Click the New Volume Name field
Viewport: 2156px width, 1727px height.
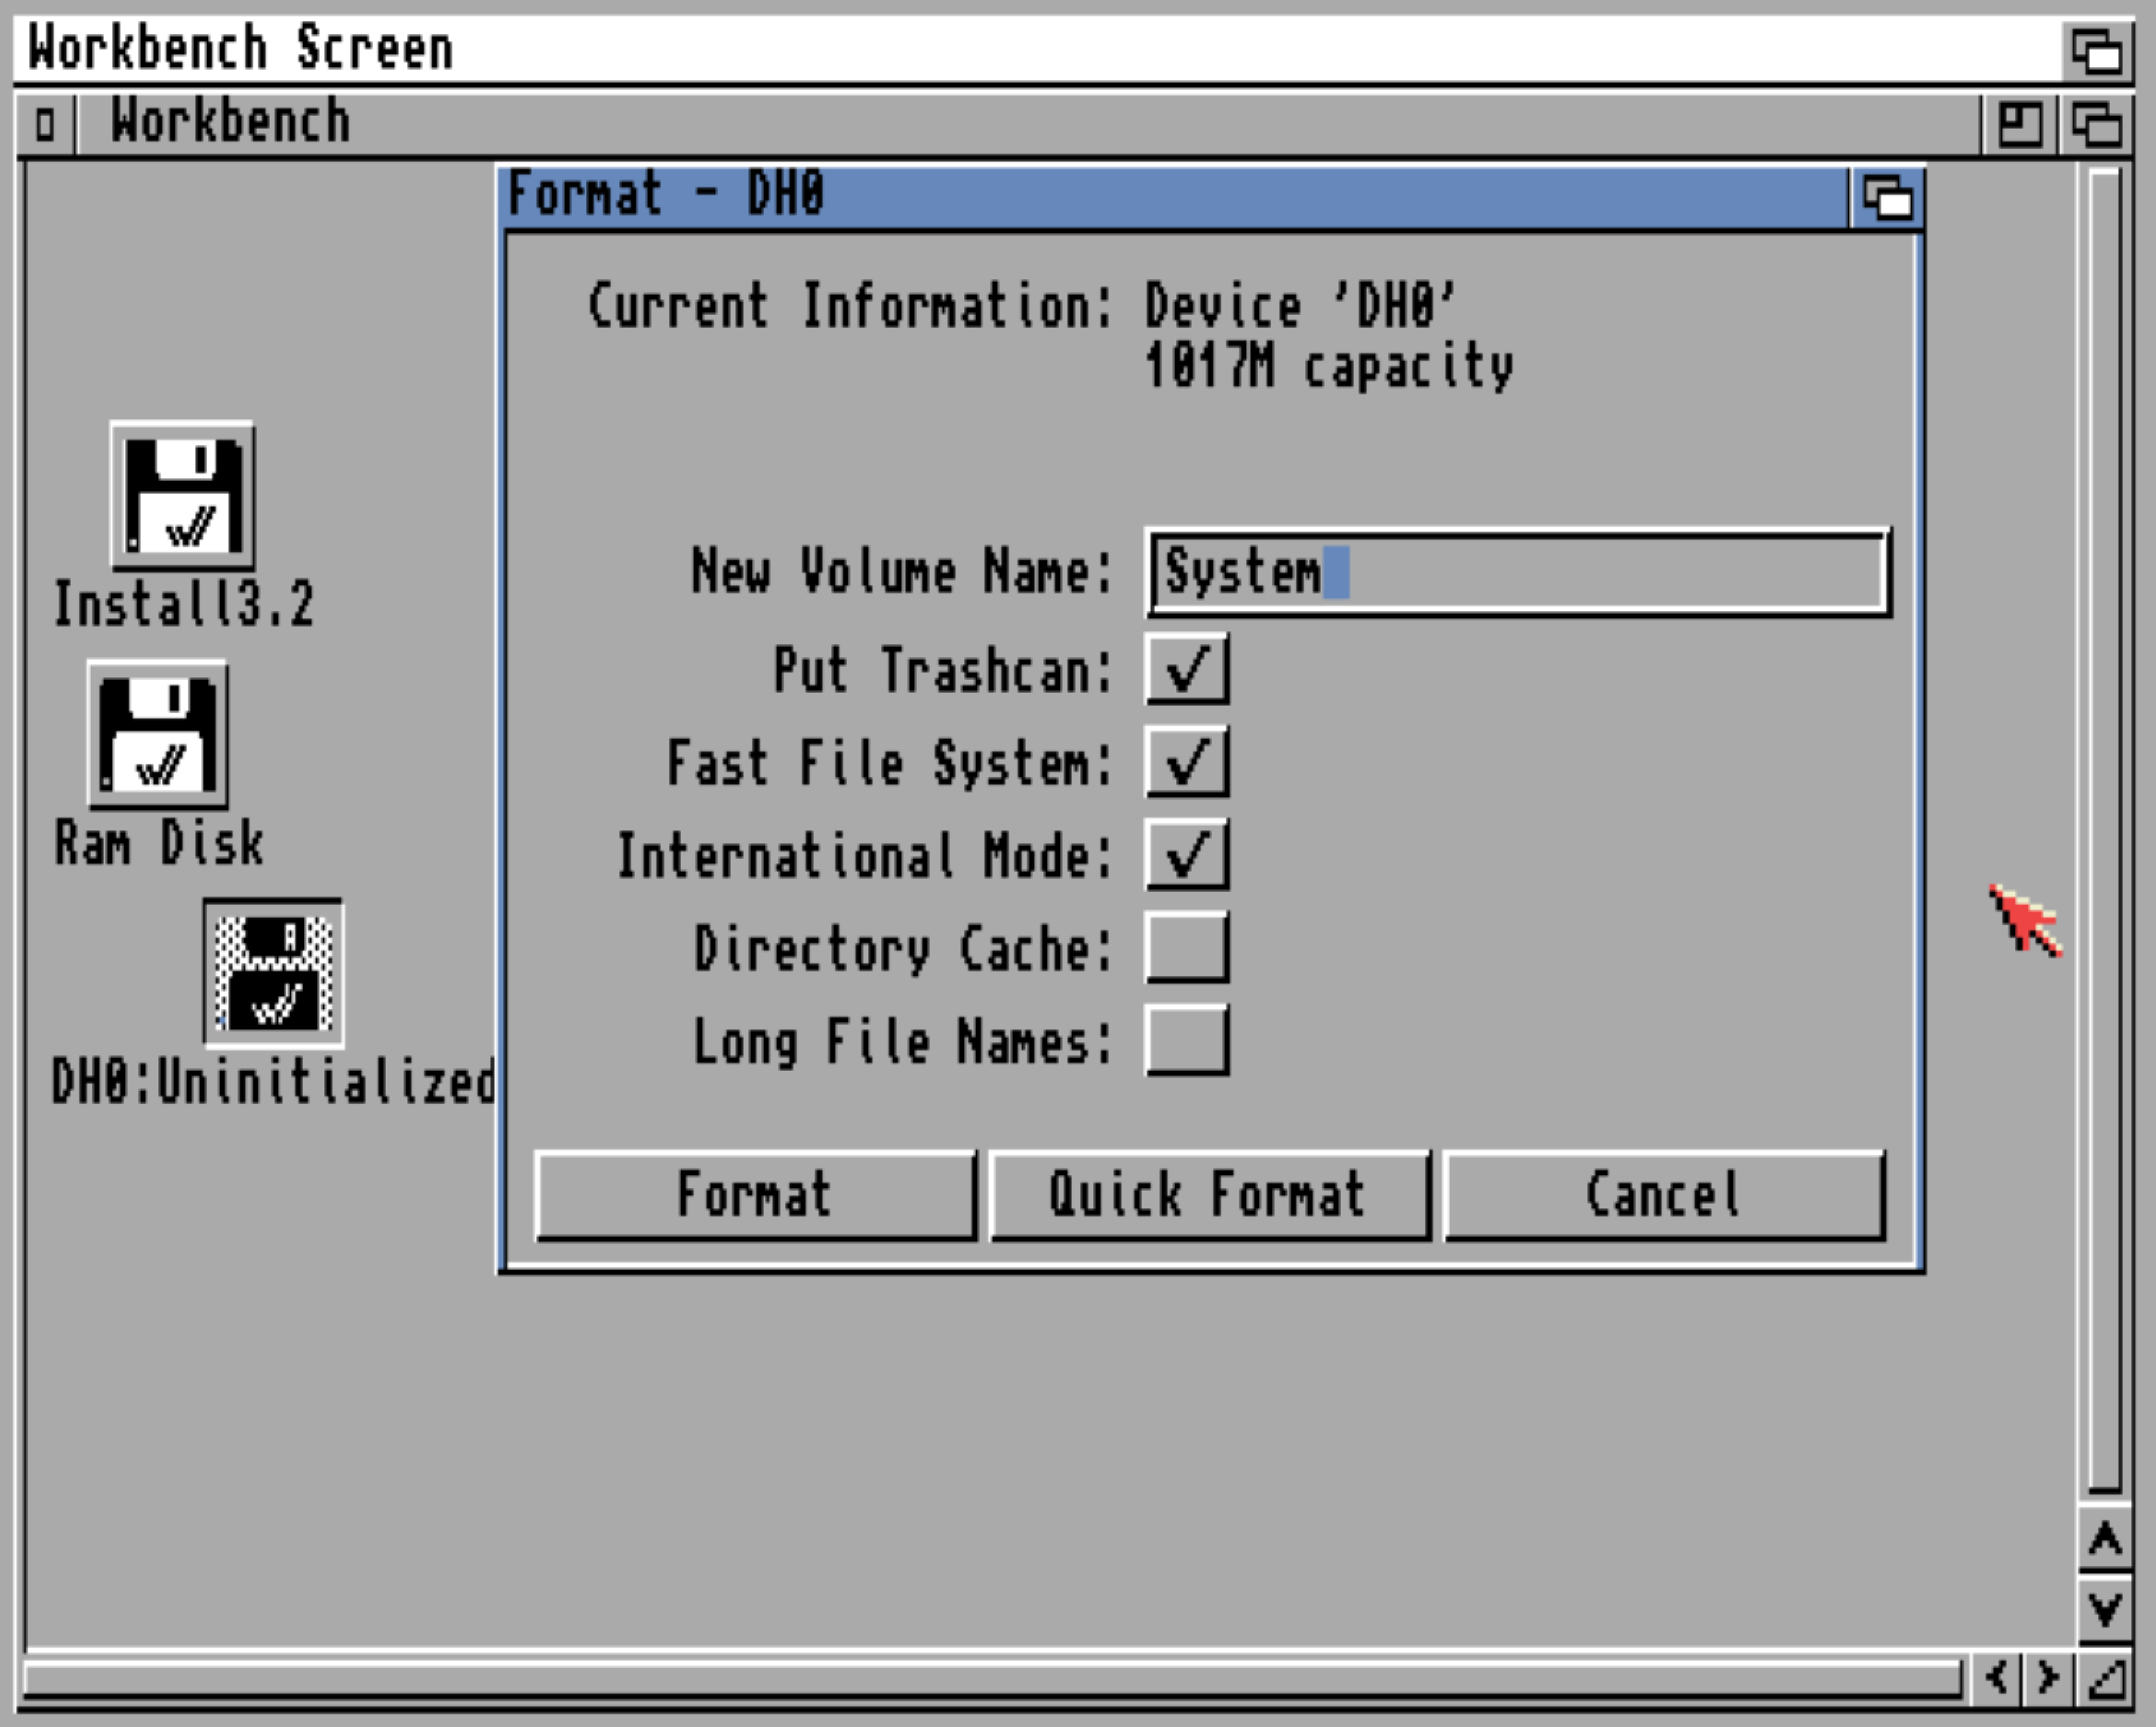[x=1518, y=573]
